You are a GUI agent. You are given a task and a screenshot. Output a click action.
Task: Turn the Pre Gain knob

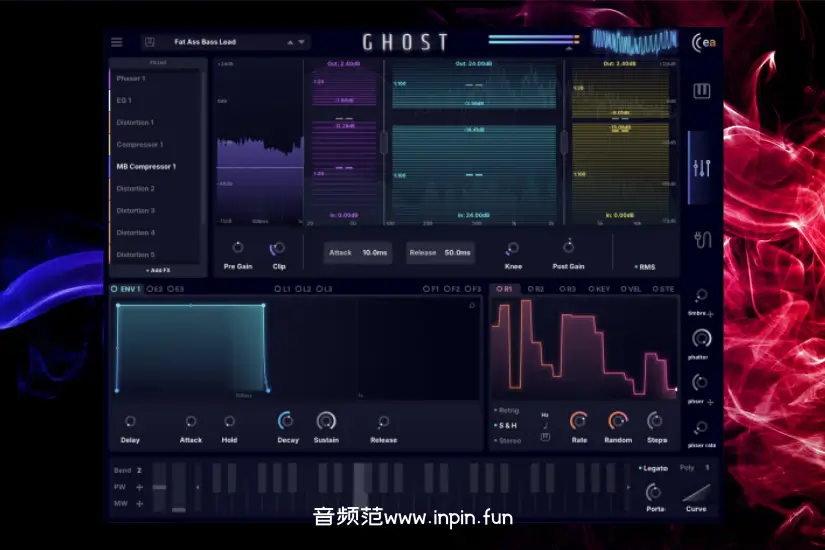[238, 247]
